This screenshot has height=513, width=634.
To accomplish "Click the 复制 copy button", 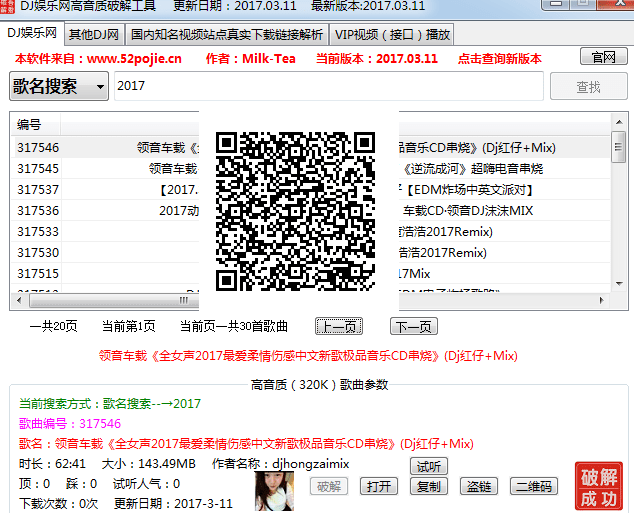I will point(428,486).
